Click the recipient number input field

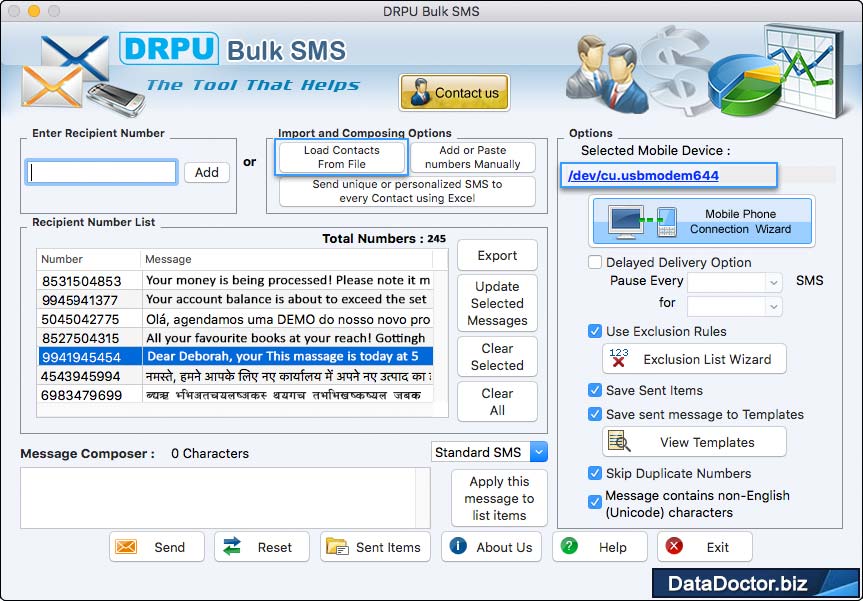(x=102, y=172)
